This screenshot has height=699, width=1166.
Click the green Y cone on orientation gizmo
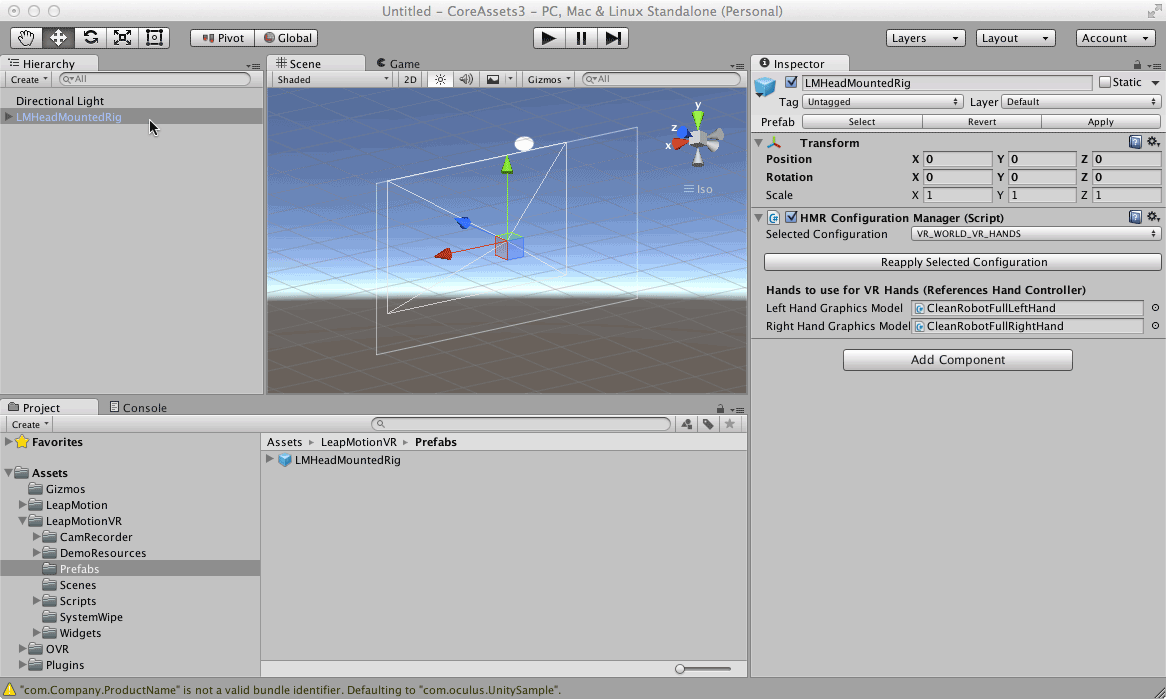pos(698,120)
